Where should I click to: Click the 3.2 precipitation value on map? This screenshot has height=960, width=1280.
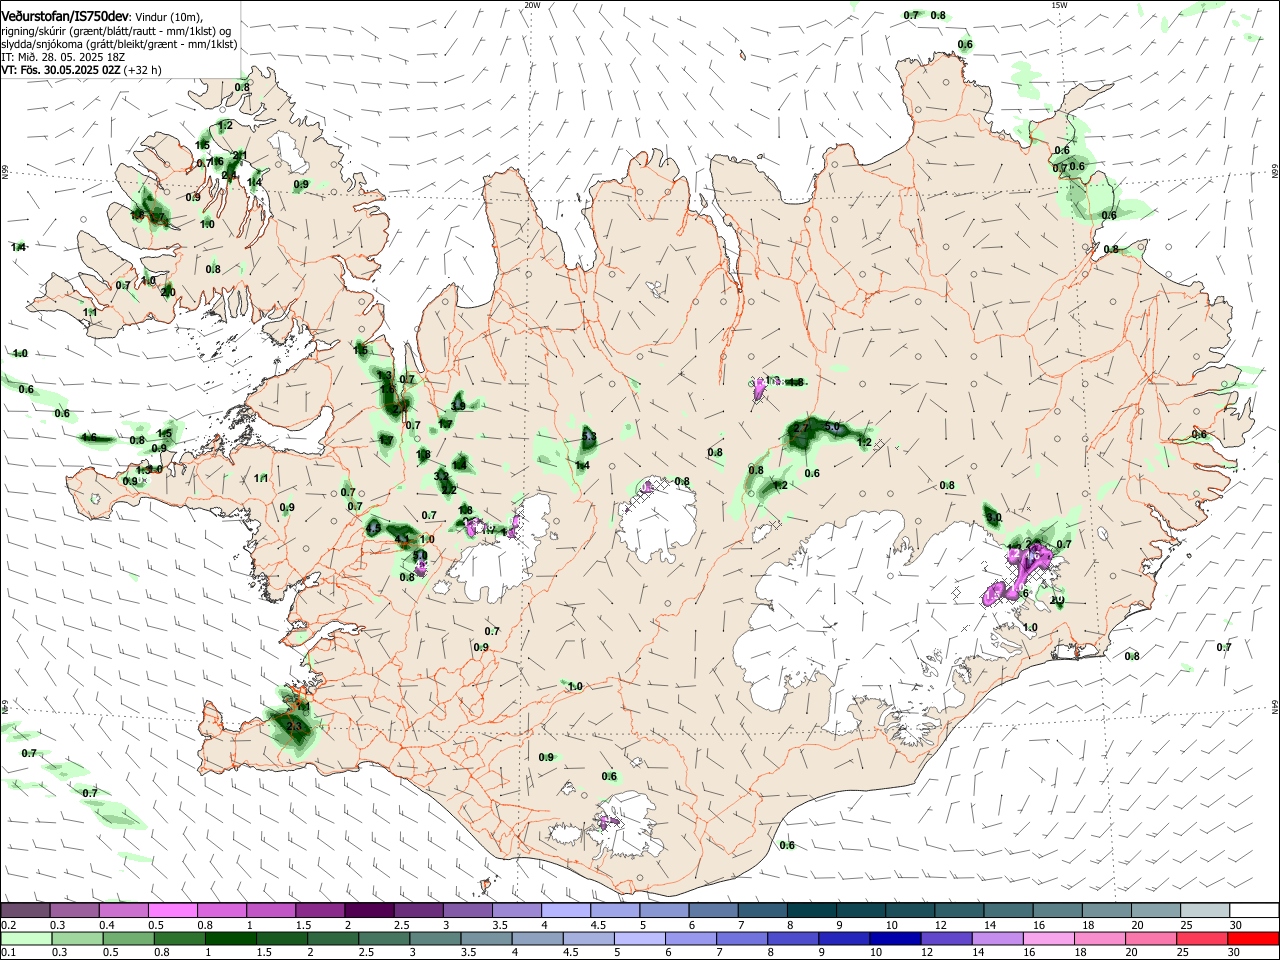coord(441,476)
